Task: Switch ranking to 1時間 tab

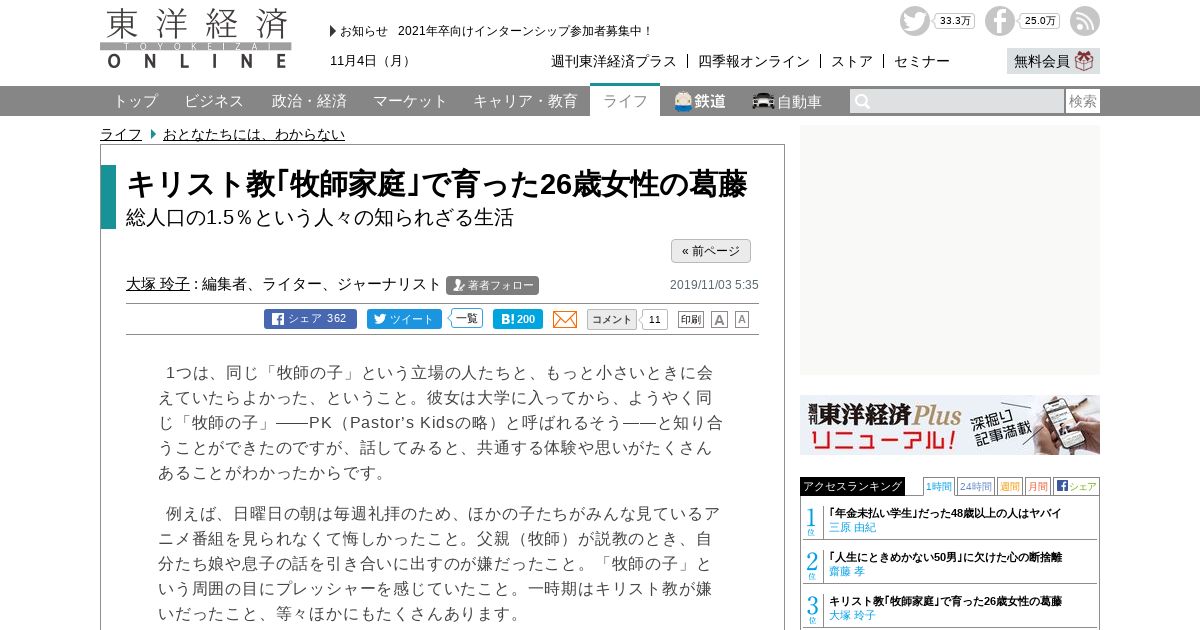Action: (x=939, y=486)
